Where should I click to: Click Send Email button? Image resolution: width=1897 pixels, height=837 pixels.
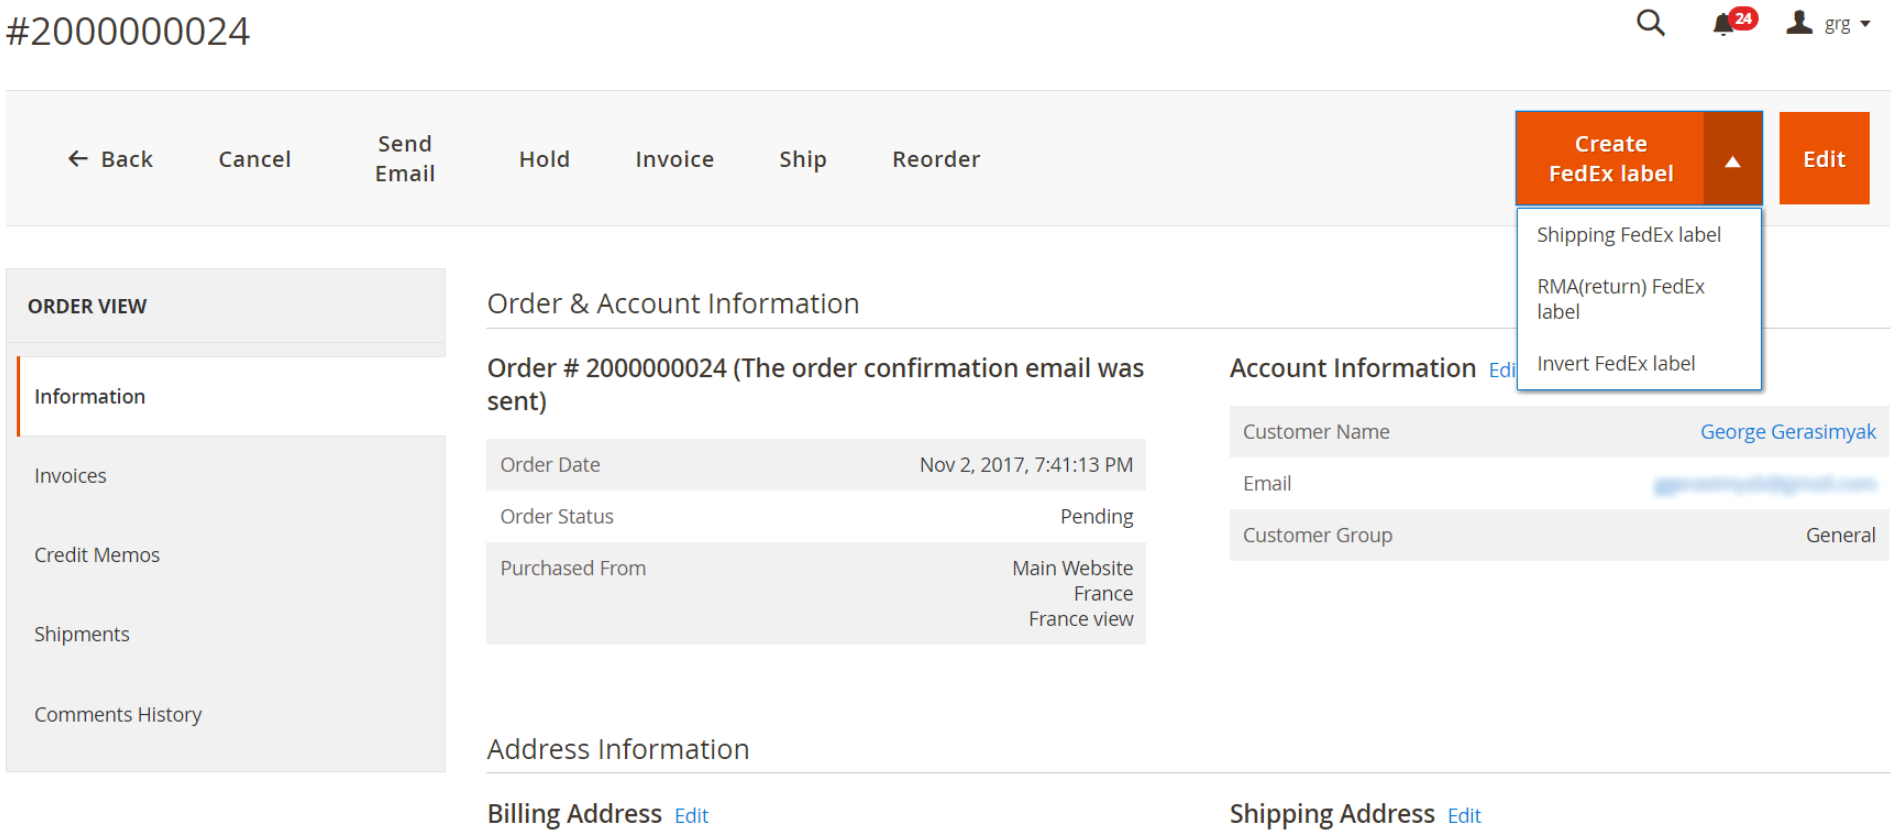pyautogui.click(x=404, y=159)
